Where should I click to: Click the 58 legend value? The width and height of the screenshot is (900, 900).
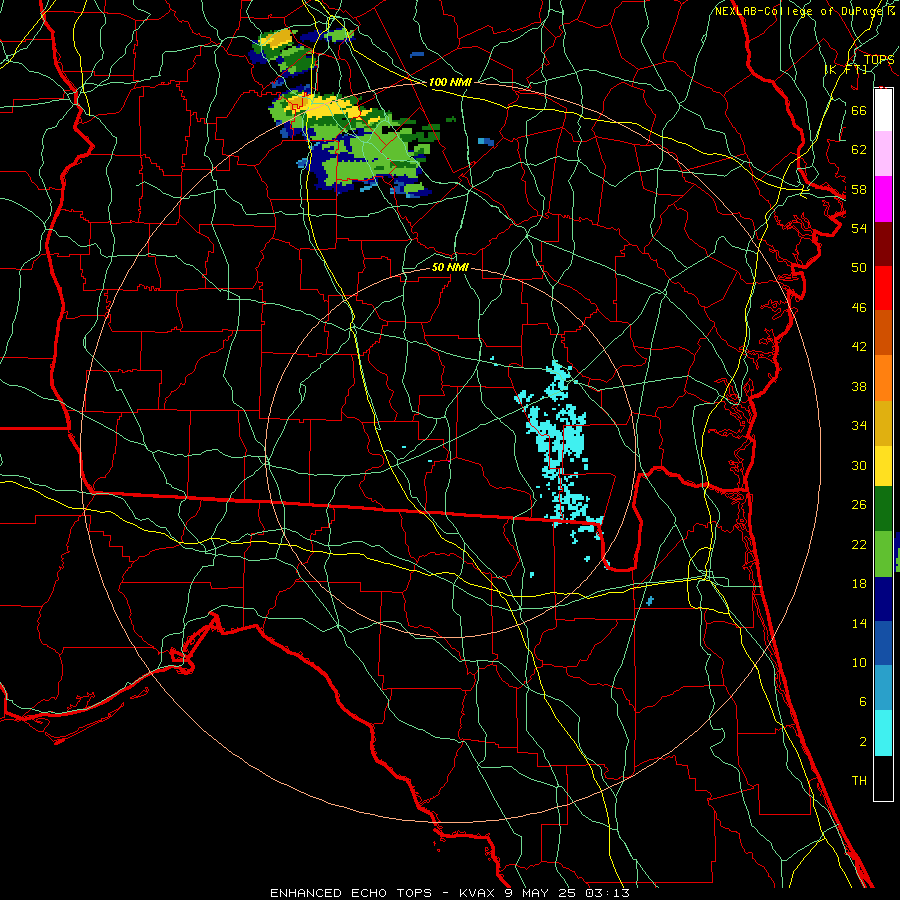pyautogui.click(x=859, y=189)
